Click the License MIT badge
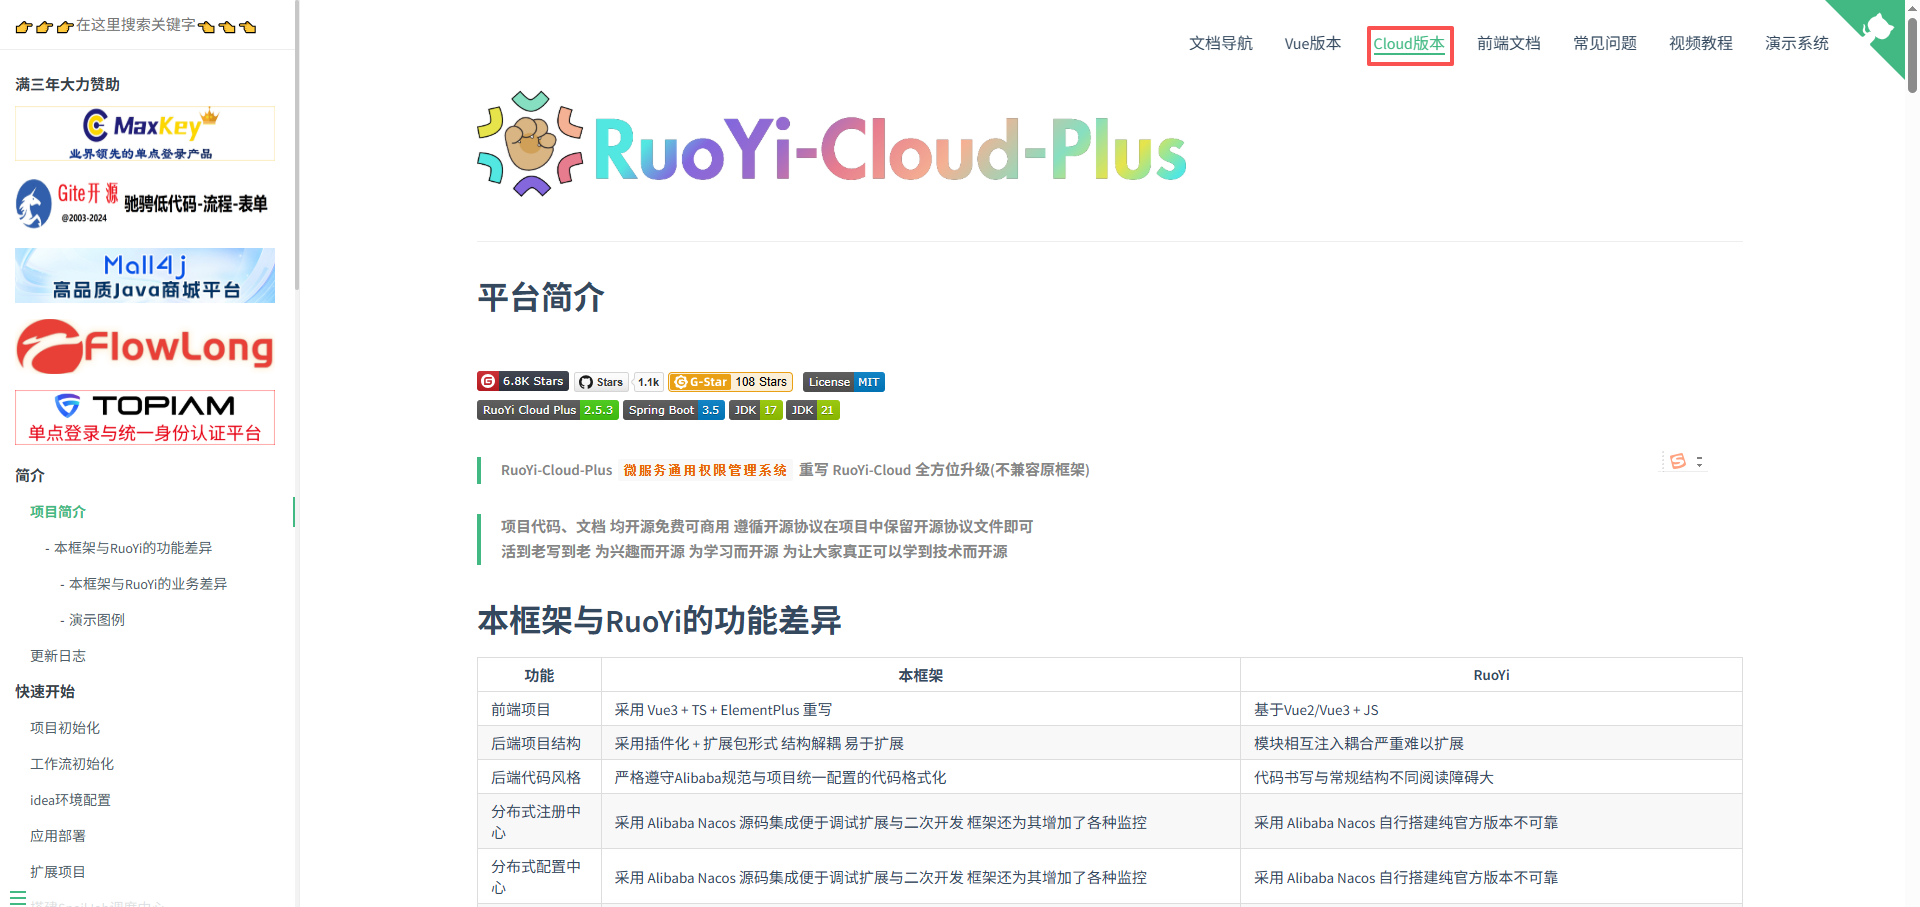The image size is (1920, 907). coord(844,382)
